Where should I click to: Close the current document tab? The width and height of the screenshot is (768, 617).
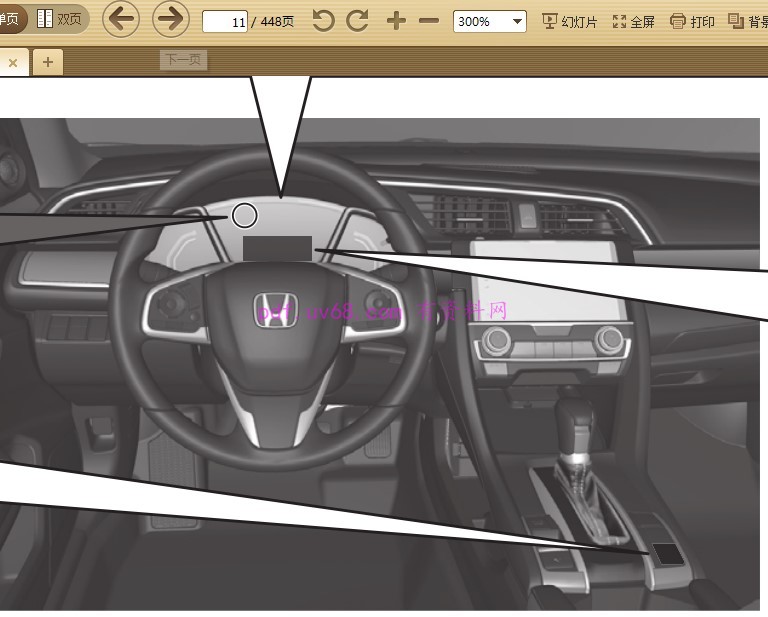point(13,62)
